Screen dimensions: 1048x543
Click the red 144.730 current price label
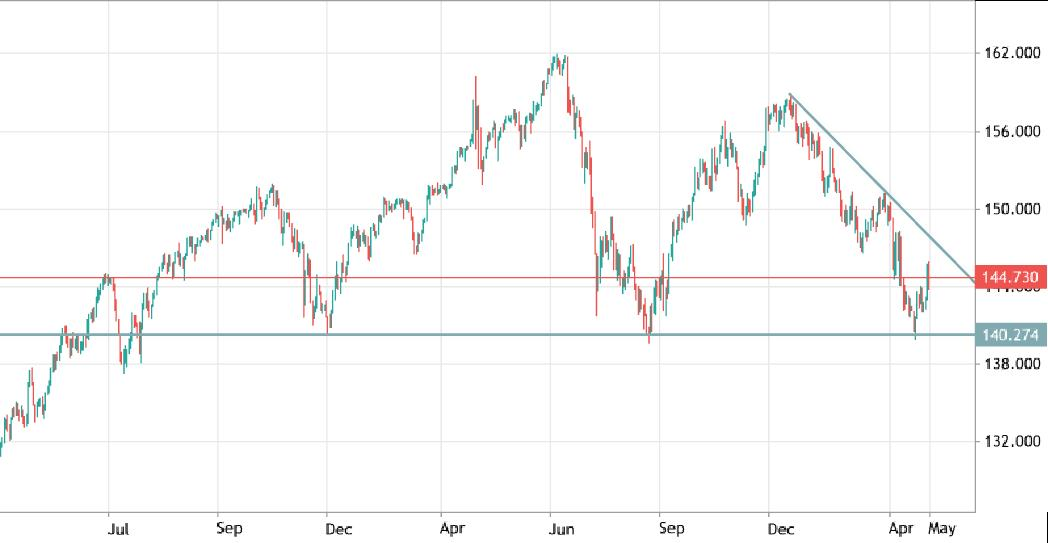click(1009, 277)
